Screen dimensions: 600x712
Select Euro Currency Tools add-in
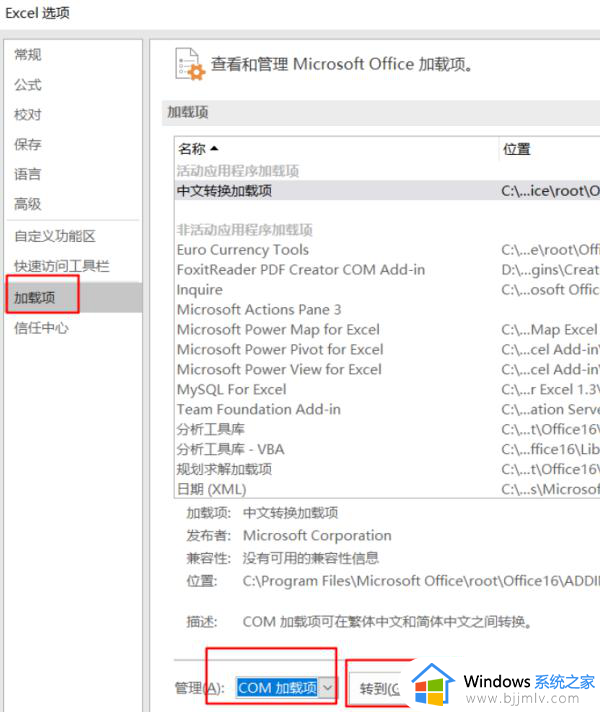[387, 250]
